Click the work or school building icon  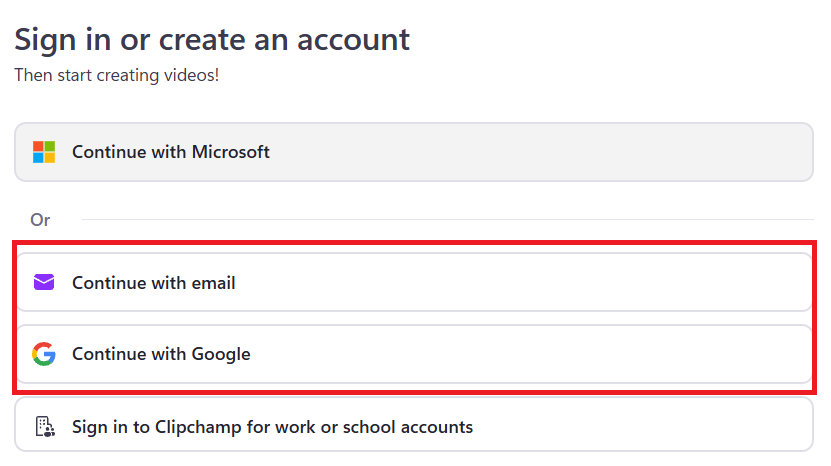tap(44, 427)
